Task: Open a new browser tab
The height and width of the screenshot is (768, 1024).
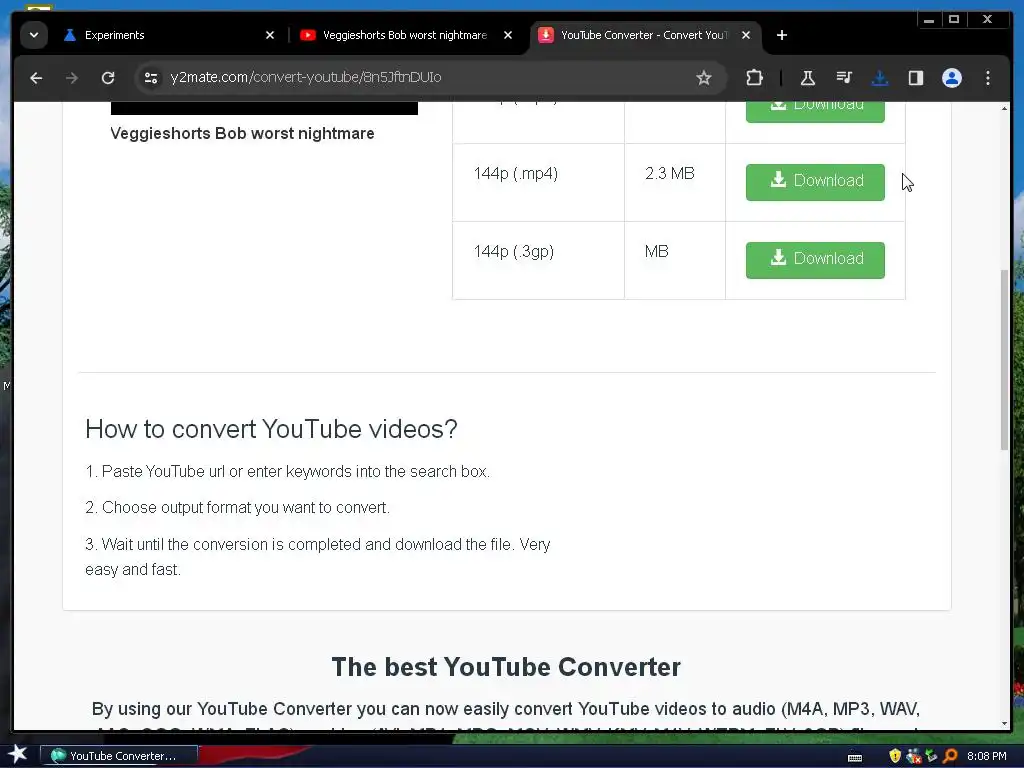Action: pos(782,35)
